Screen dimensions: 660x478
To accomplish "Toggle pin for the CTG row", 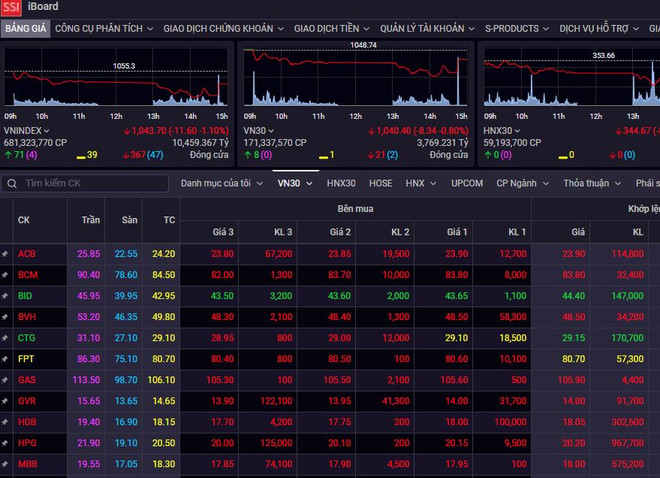I will [5, 338].
